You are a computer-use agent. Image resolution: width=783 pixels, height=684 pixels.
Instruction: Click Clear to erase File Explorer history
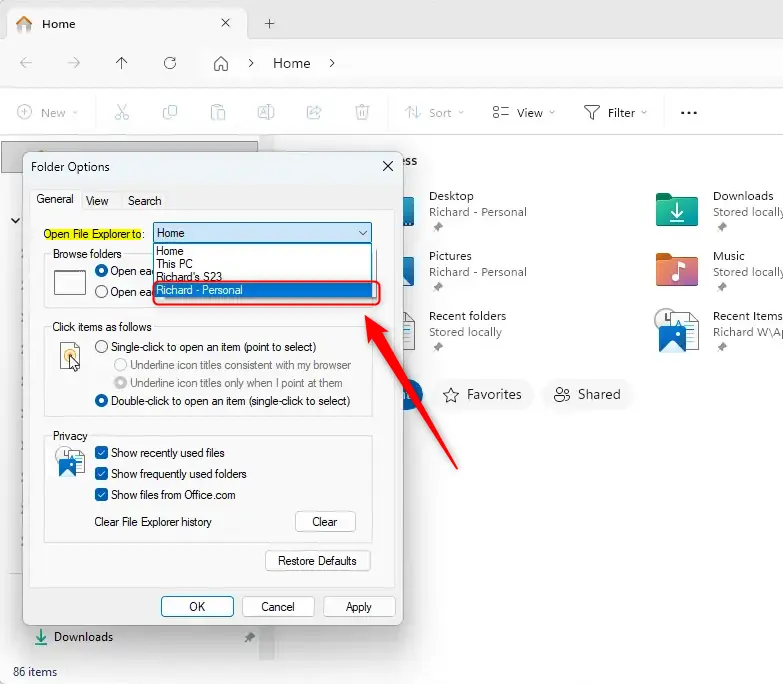(x=325, y=522)
